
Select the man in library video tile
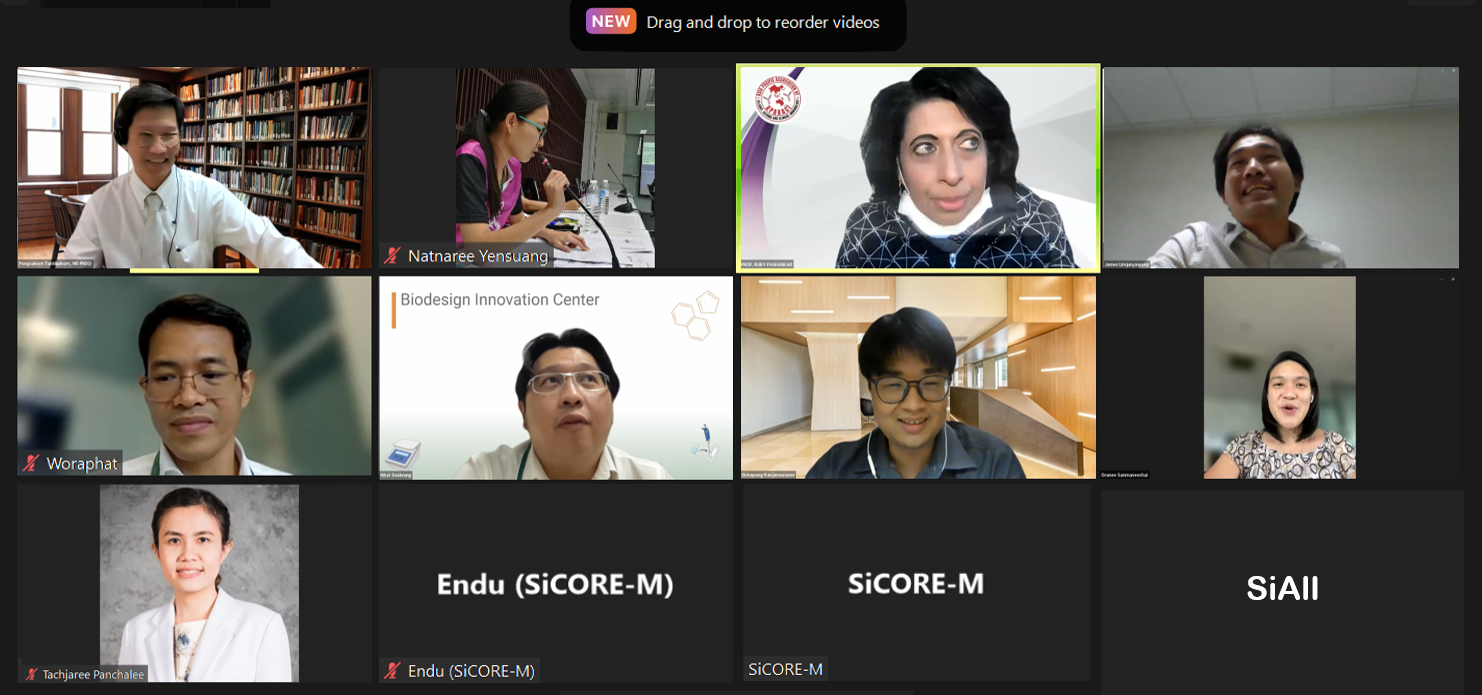[194, 168]
